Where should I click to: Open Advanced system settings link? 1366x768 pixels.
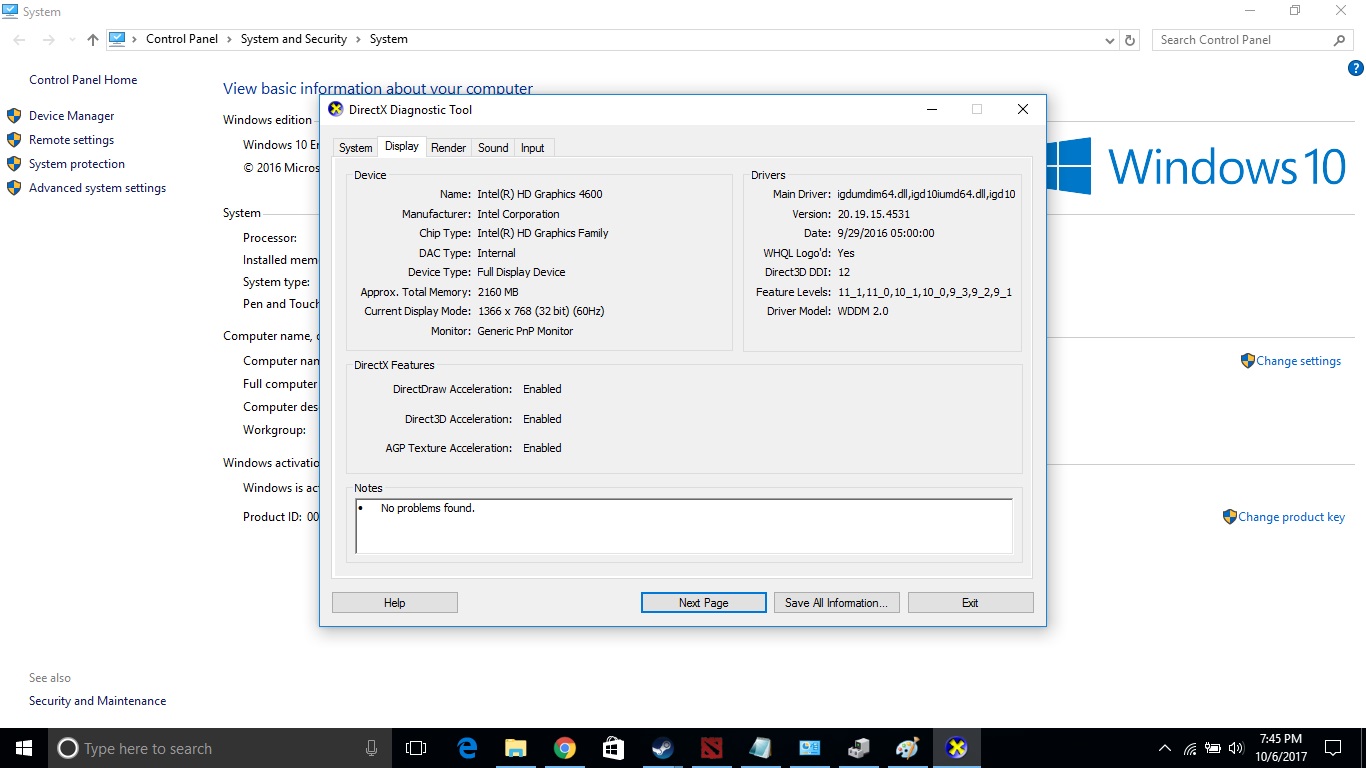(x=98, y=188)
